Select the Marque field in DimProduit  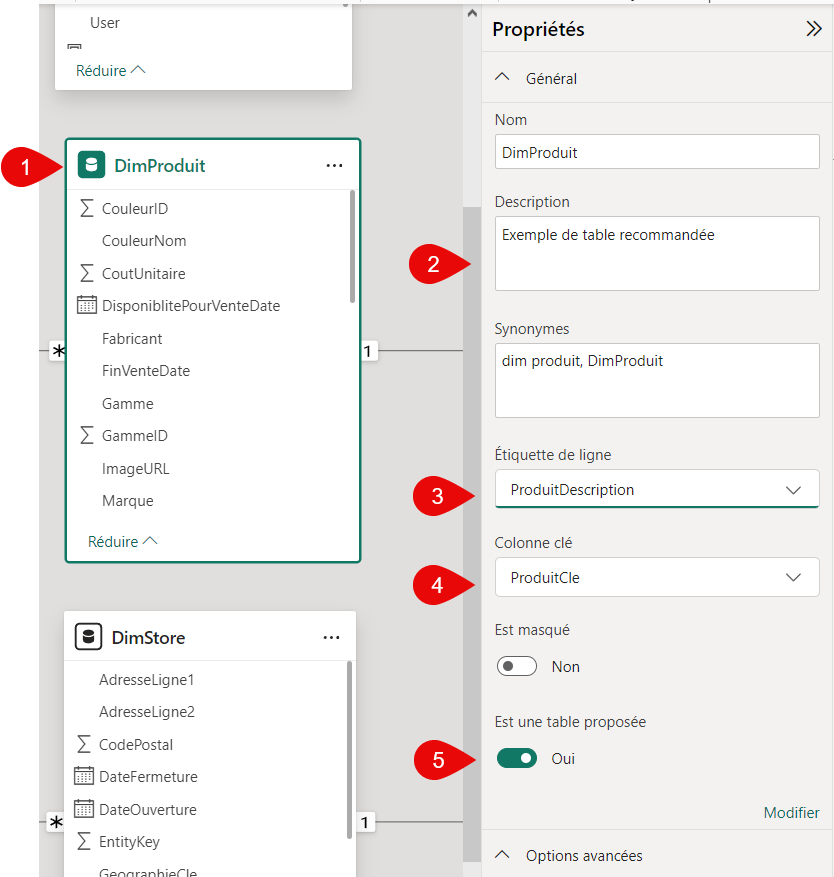coord(128,501)
